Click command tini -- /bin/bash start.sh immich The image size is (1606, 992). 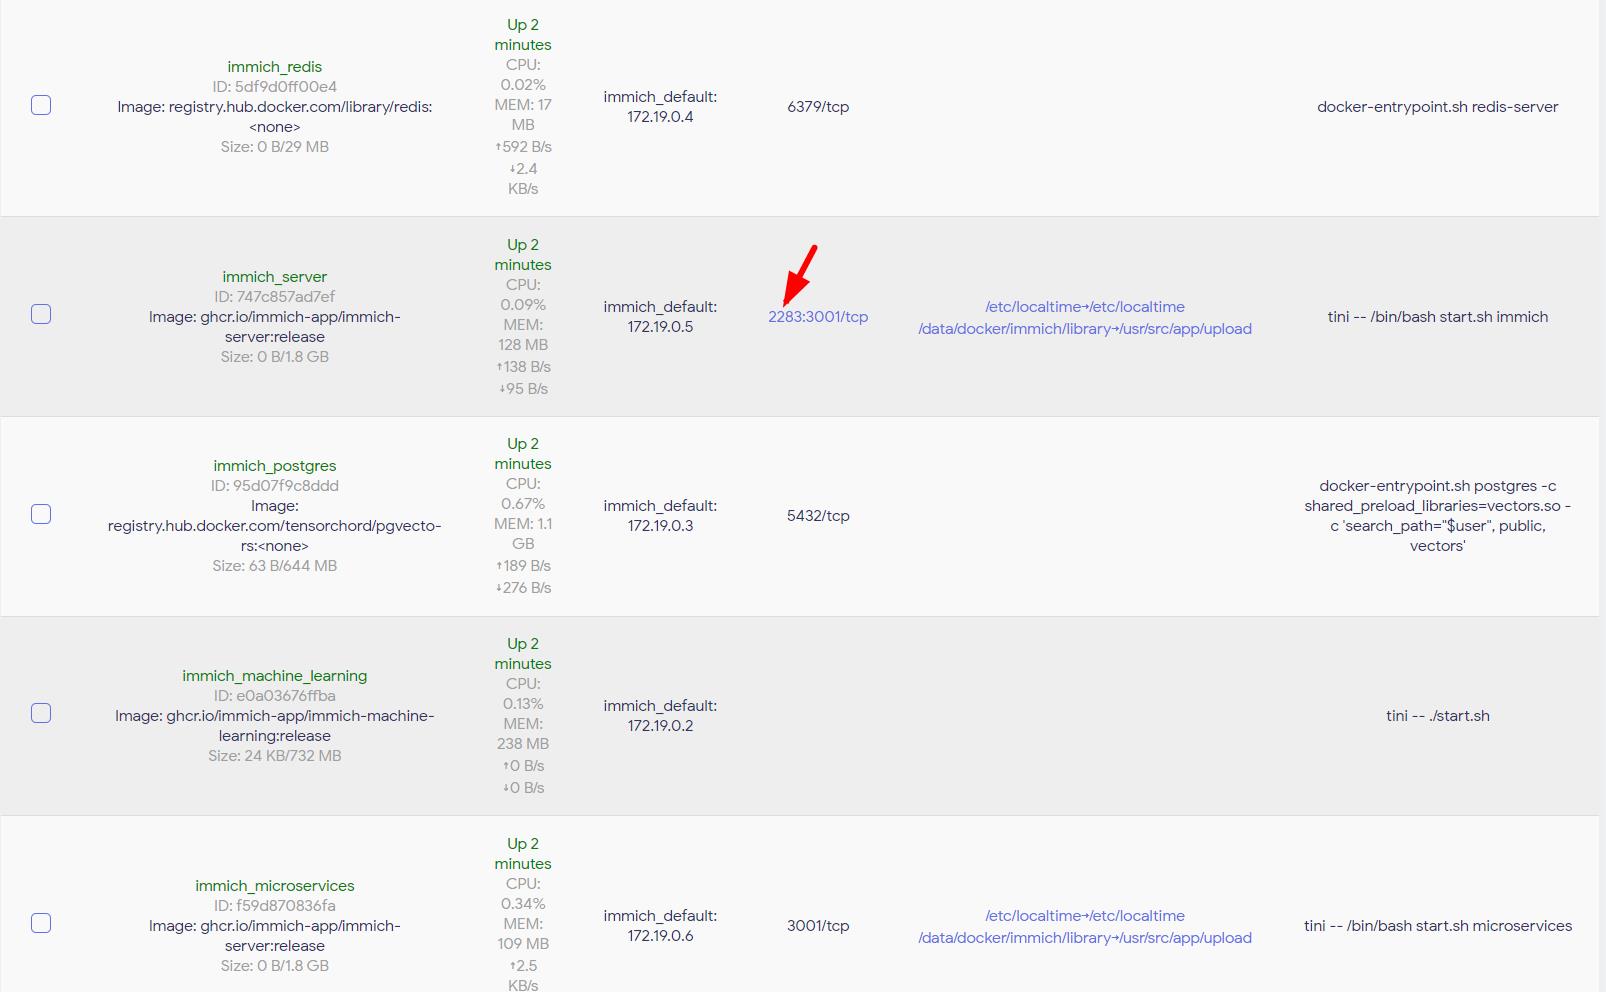[1437, 317]
